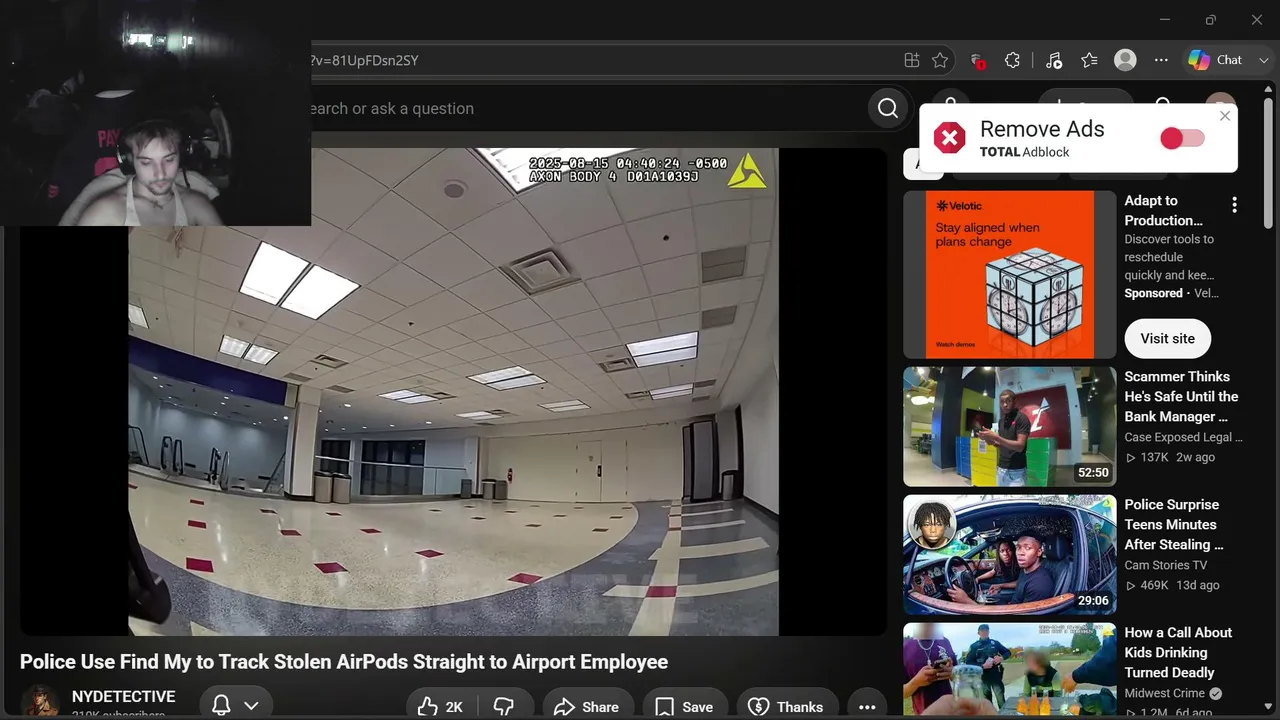Open the notification bell dropdown for NYDETECTIVE

tap(236, 705)
